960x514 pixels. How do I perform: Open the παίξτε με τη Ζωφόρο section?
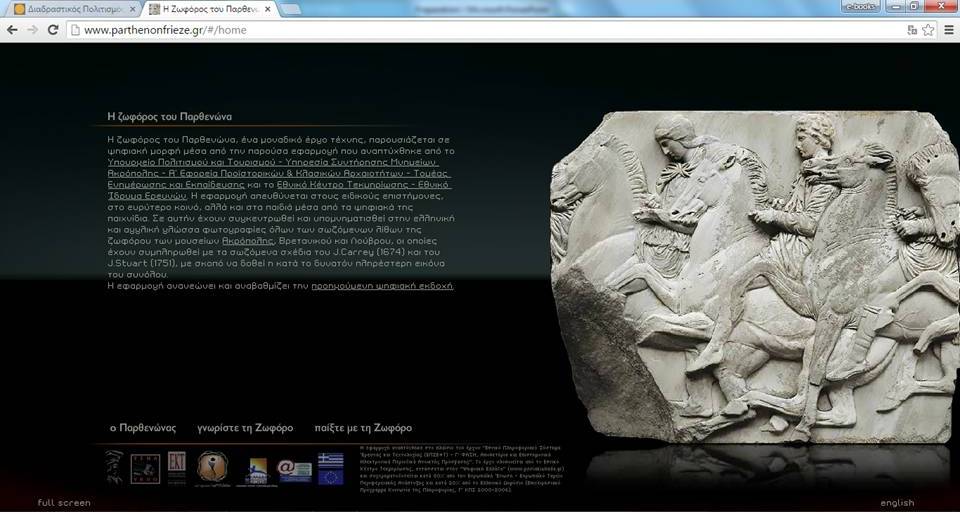coord(363,428)
